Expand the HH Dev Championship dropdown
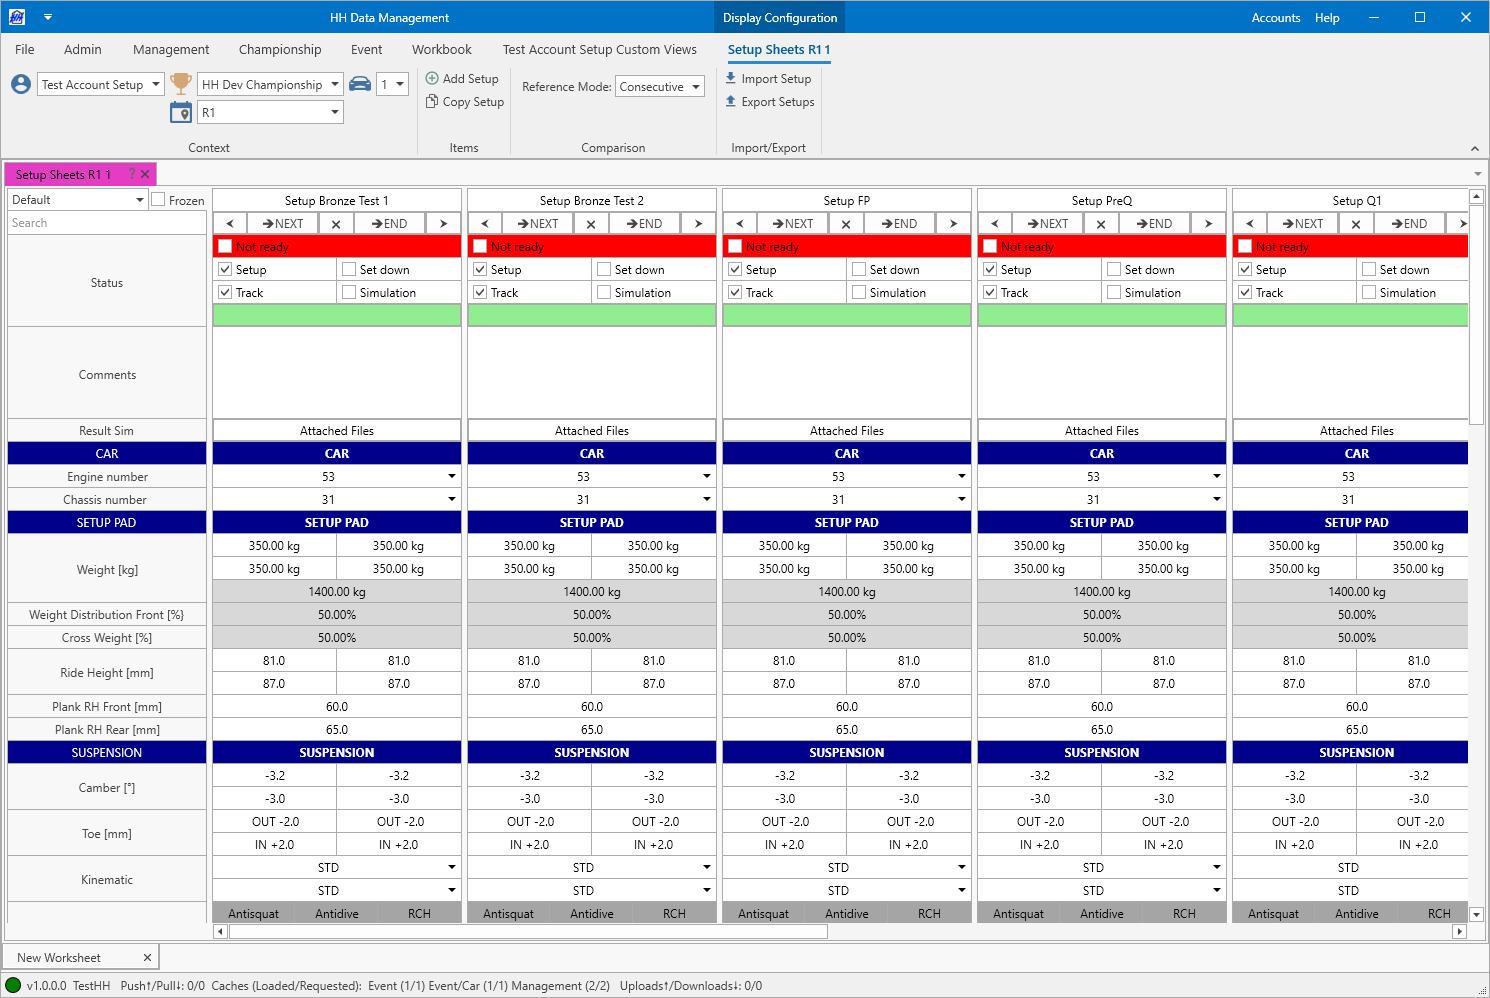Viewport: 1490px width, 998px height. (x=335, y=85)
